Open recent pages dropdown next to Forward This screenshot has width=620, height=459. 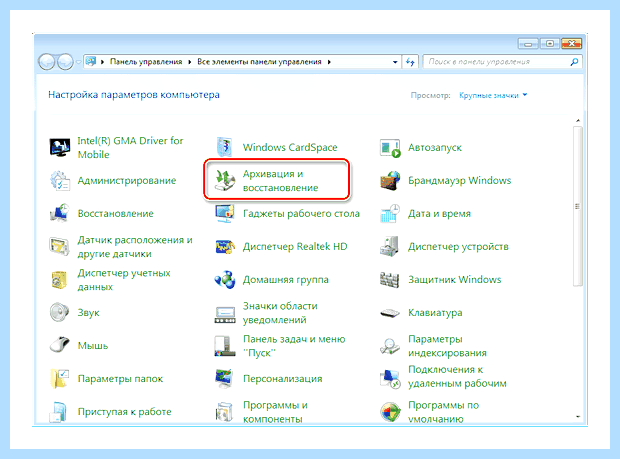pyautogui.click(x=78, y=62)
